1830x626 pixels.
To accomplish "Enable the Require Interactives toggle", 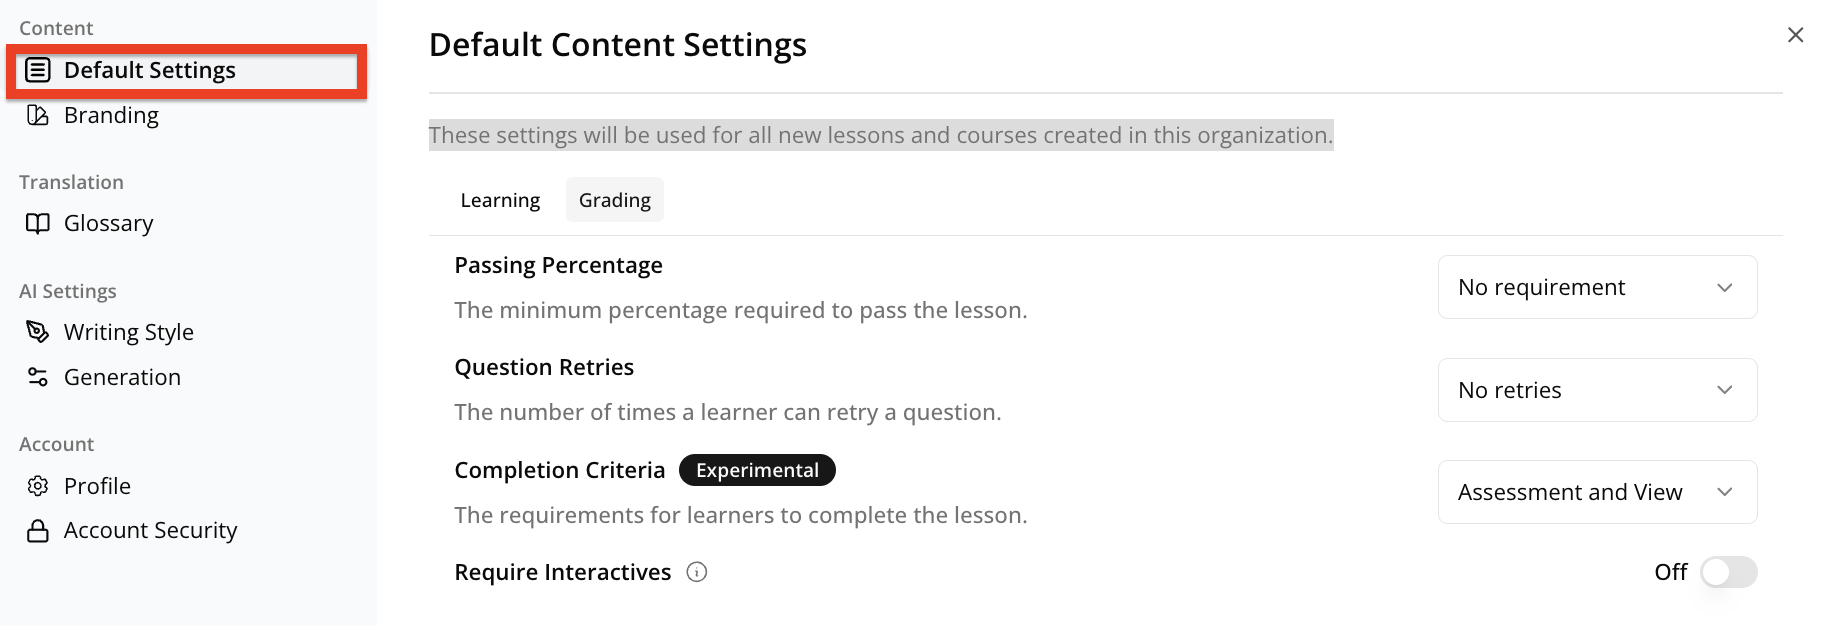I will pos(1728,572).
